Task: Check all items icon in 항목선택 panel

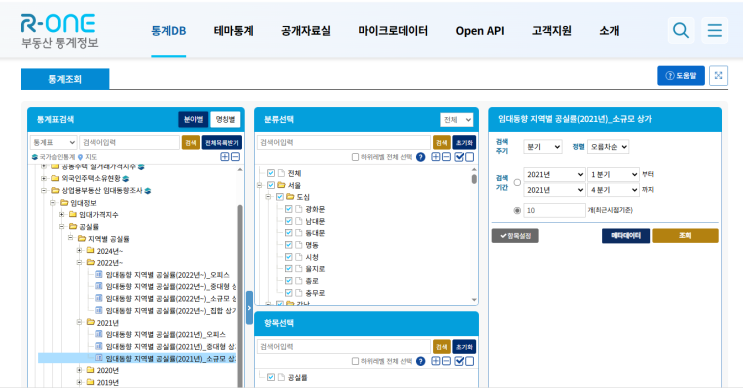Action: pos(459,361)
